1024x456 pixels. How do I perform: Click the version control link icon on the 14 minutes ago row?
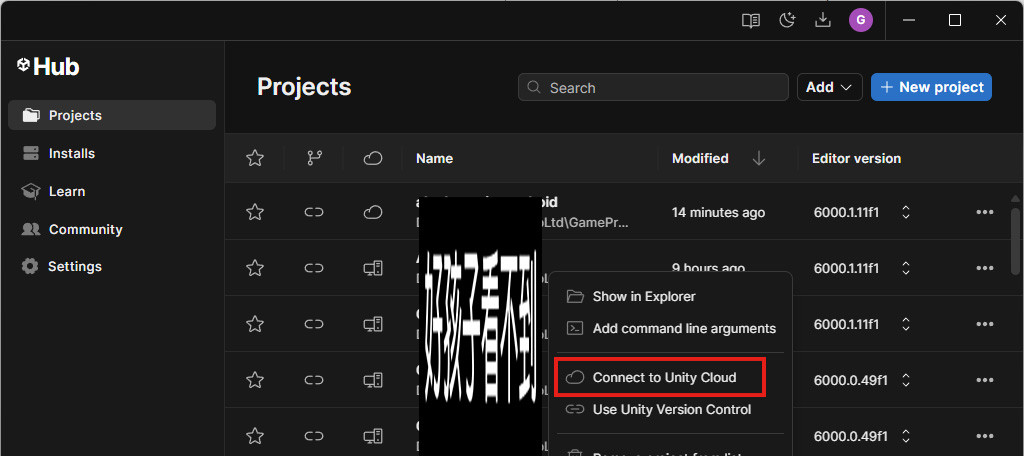314,212
